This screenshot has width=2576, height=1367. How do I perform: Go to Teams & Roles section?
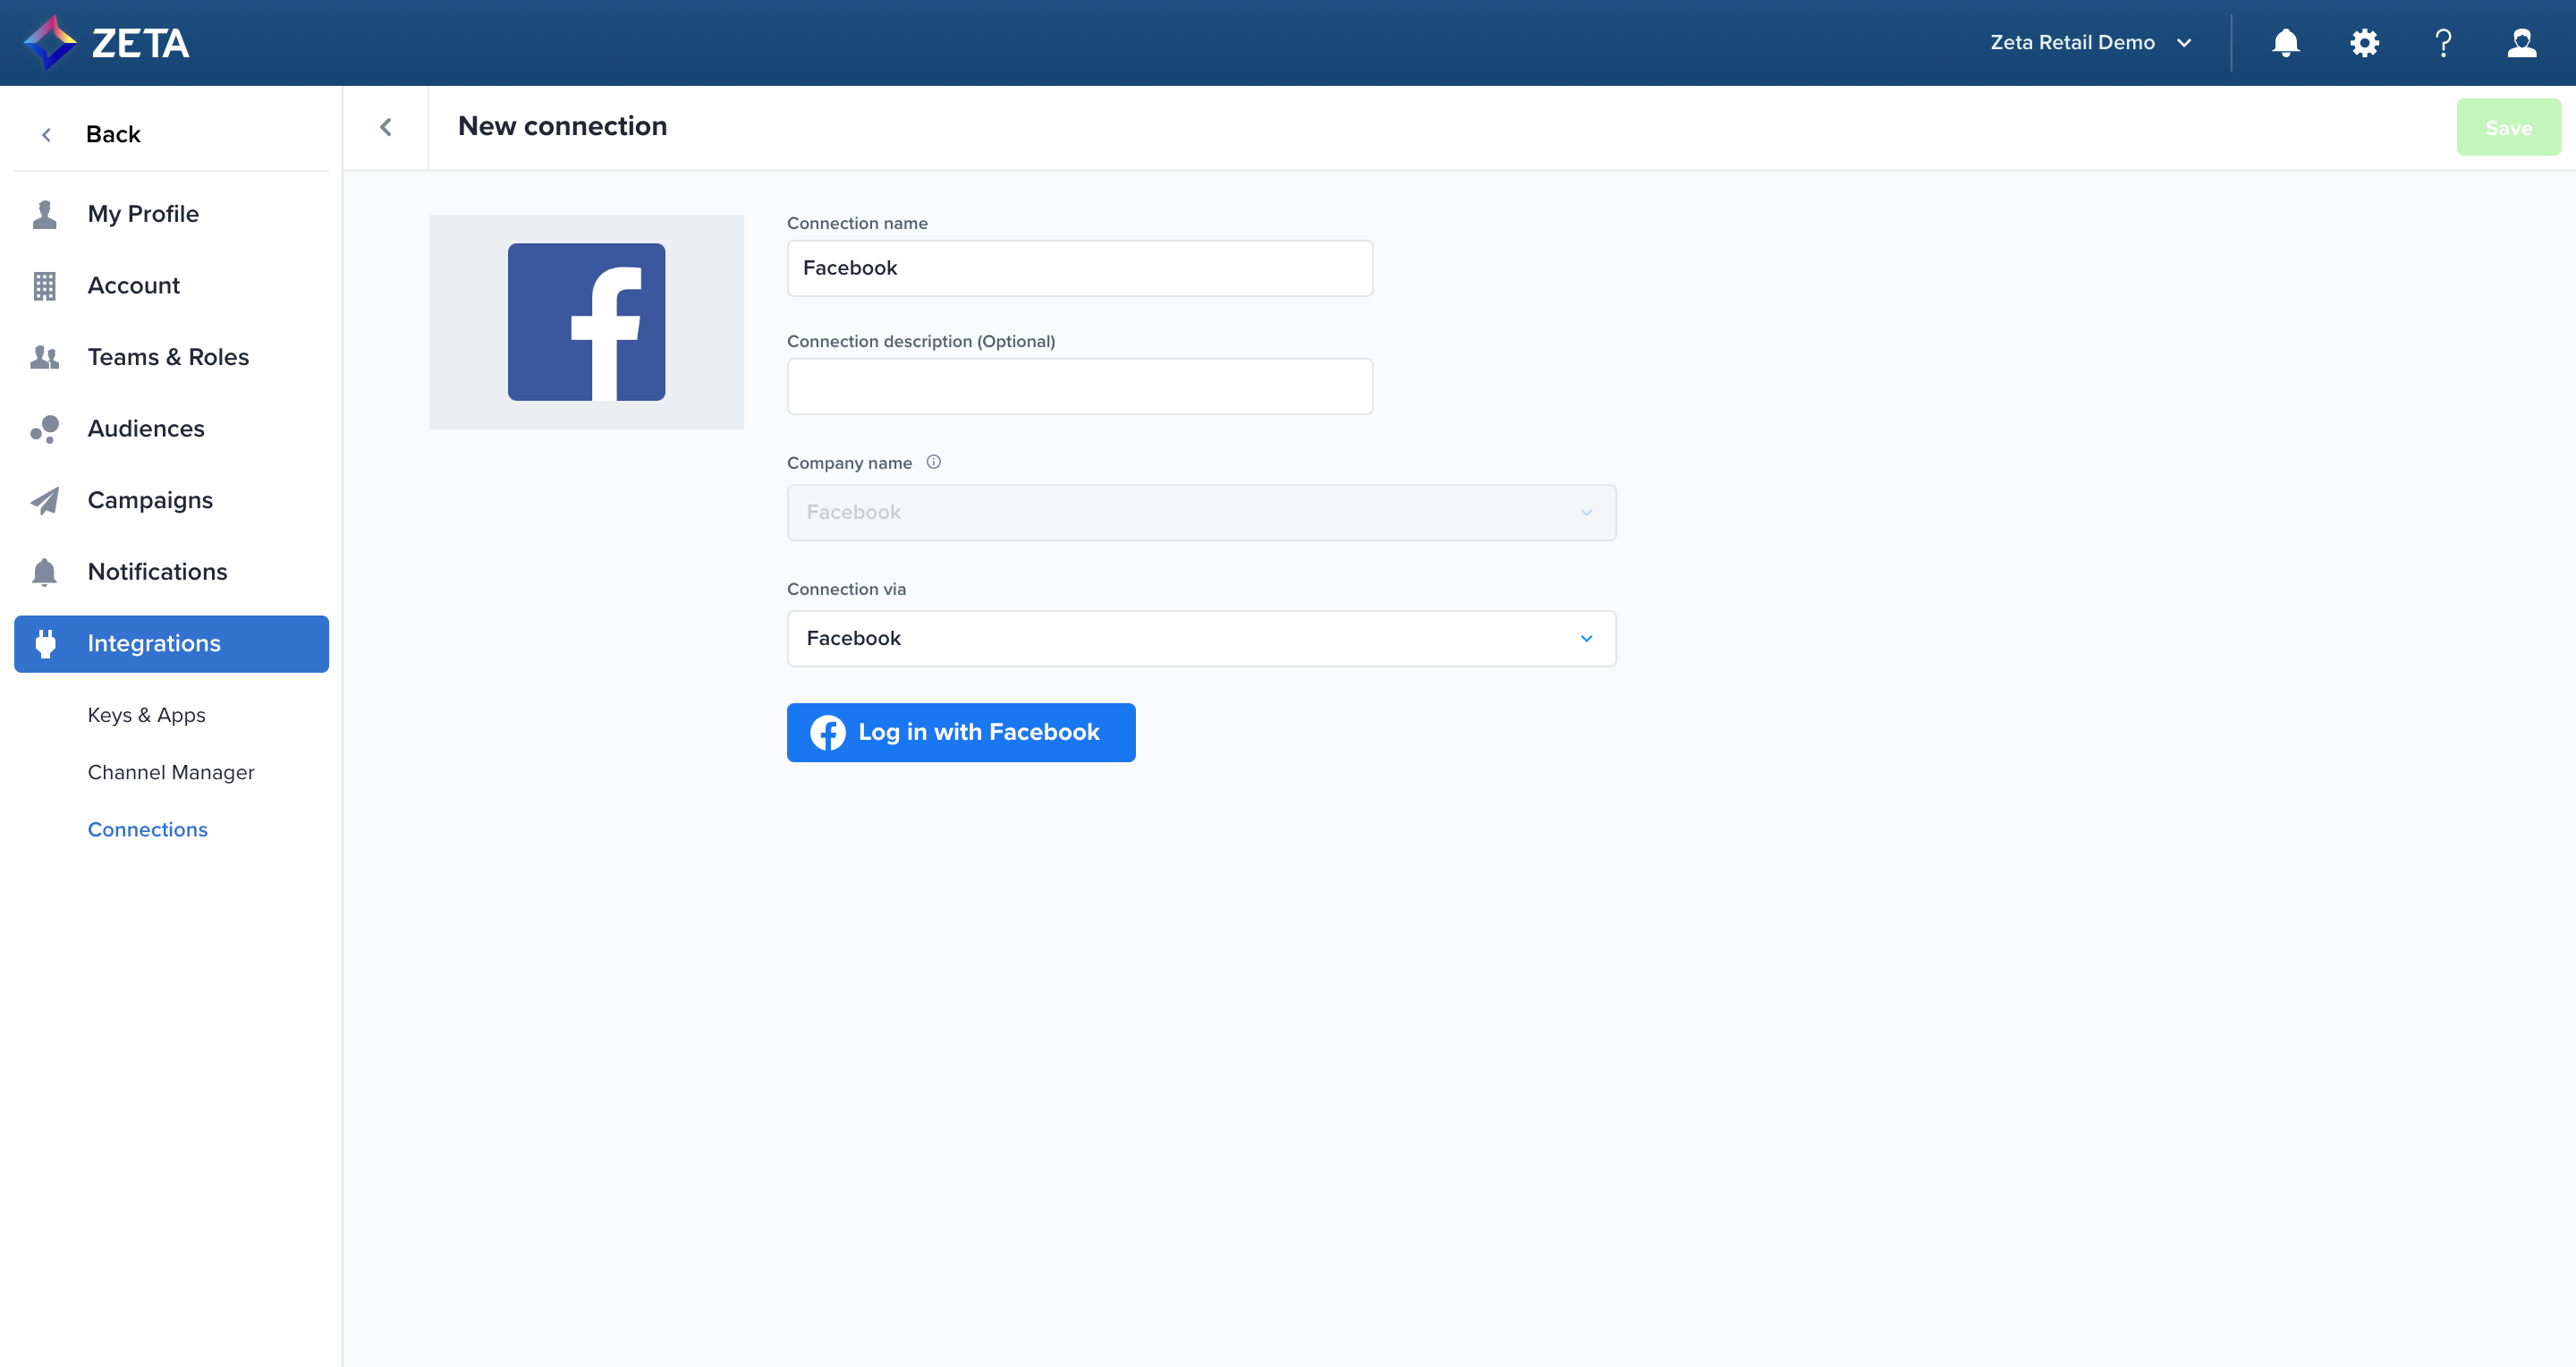tap(168, 357)
